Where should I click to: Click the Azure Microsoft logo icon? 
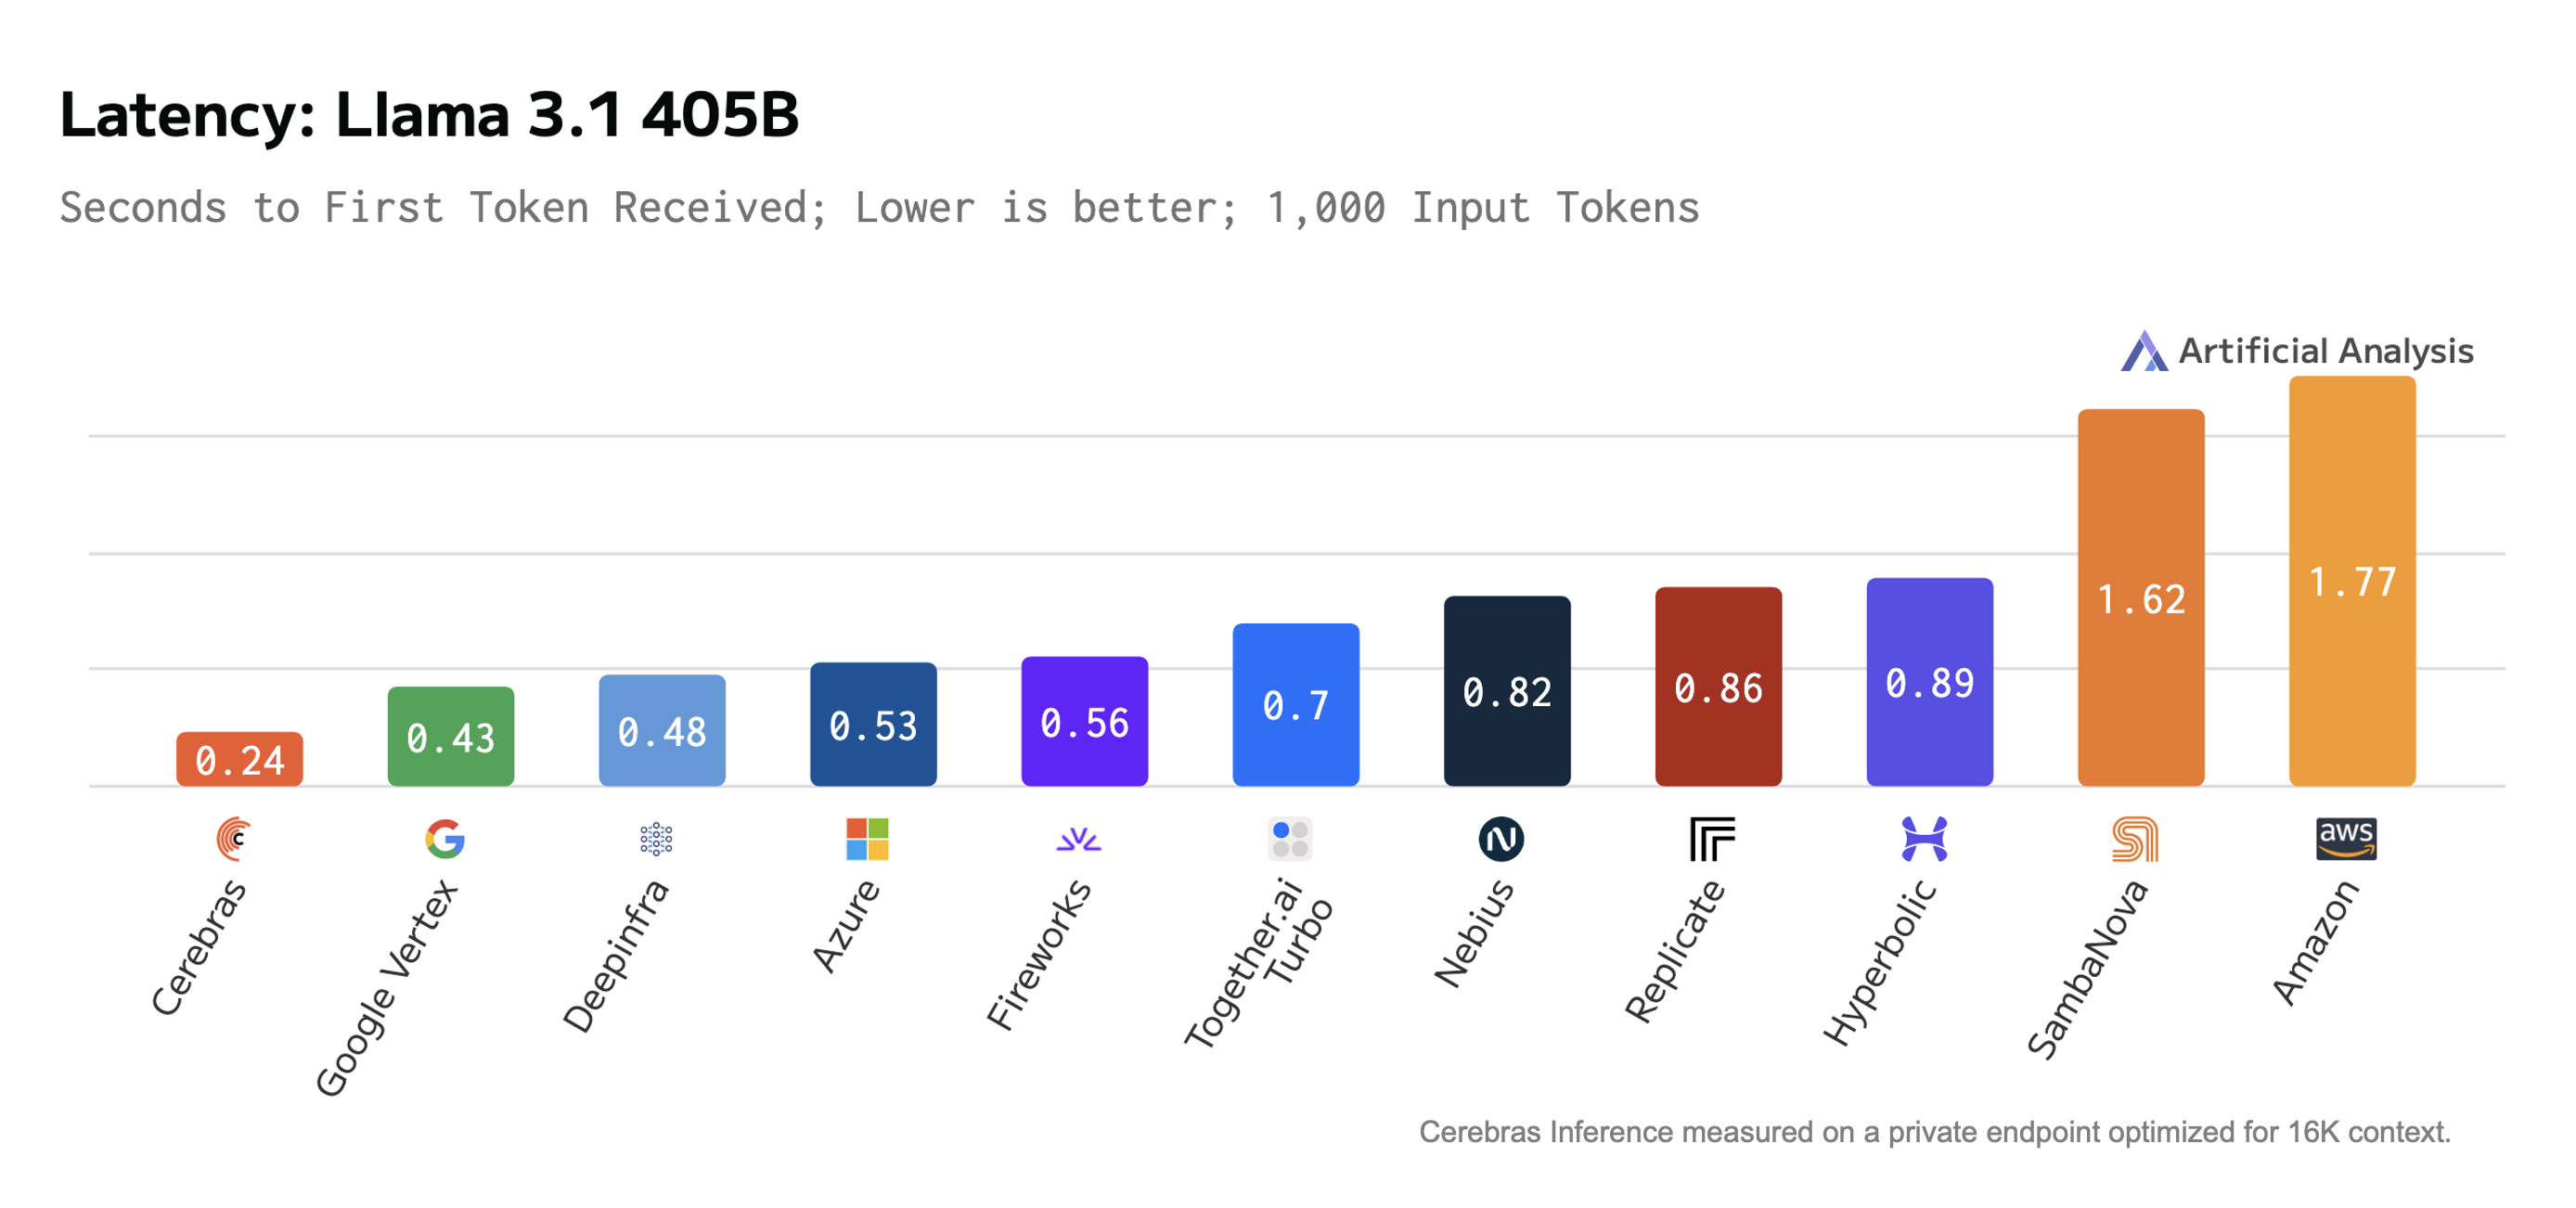[x=867, y=838]
